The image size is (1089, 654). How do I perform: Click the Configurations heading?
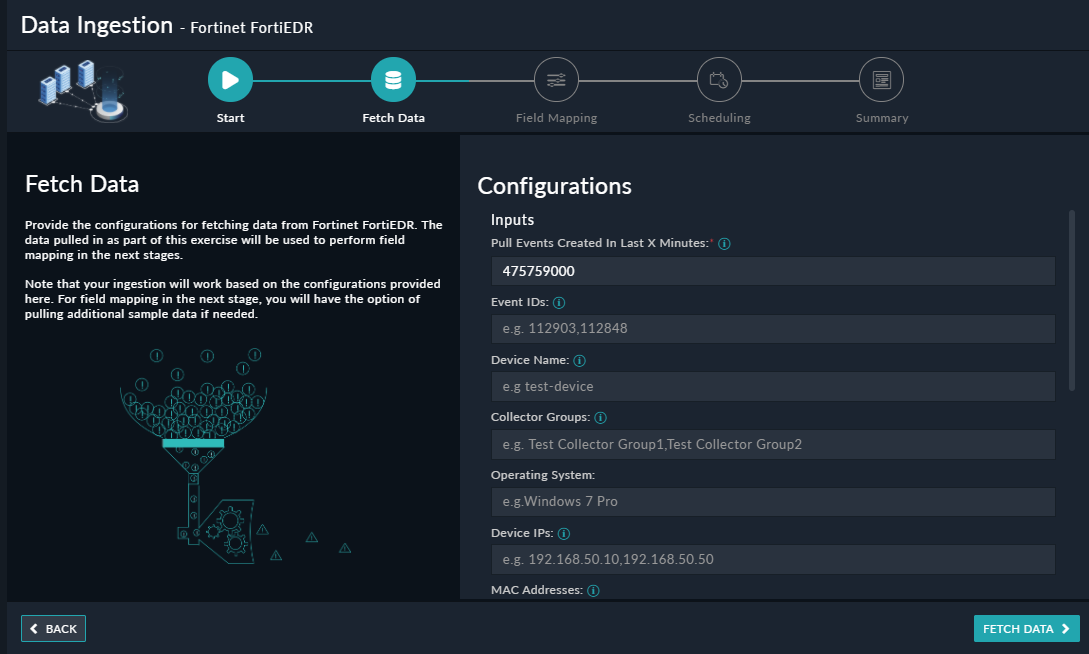(x=554, y=186)
